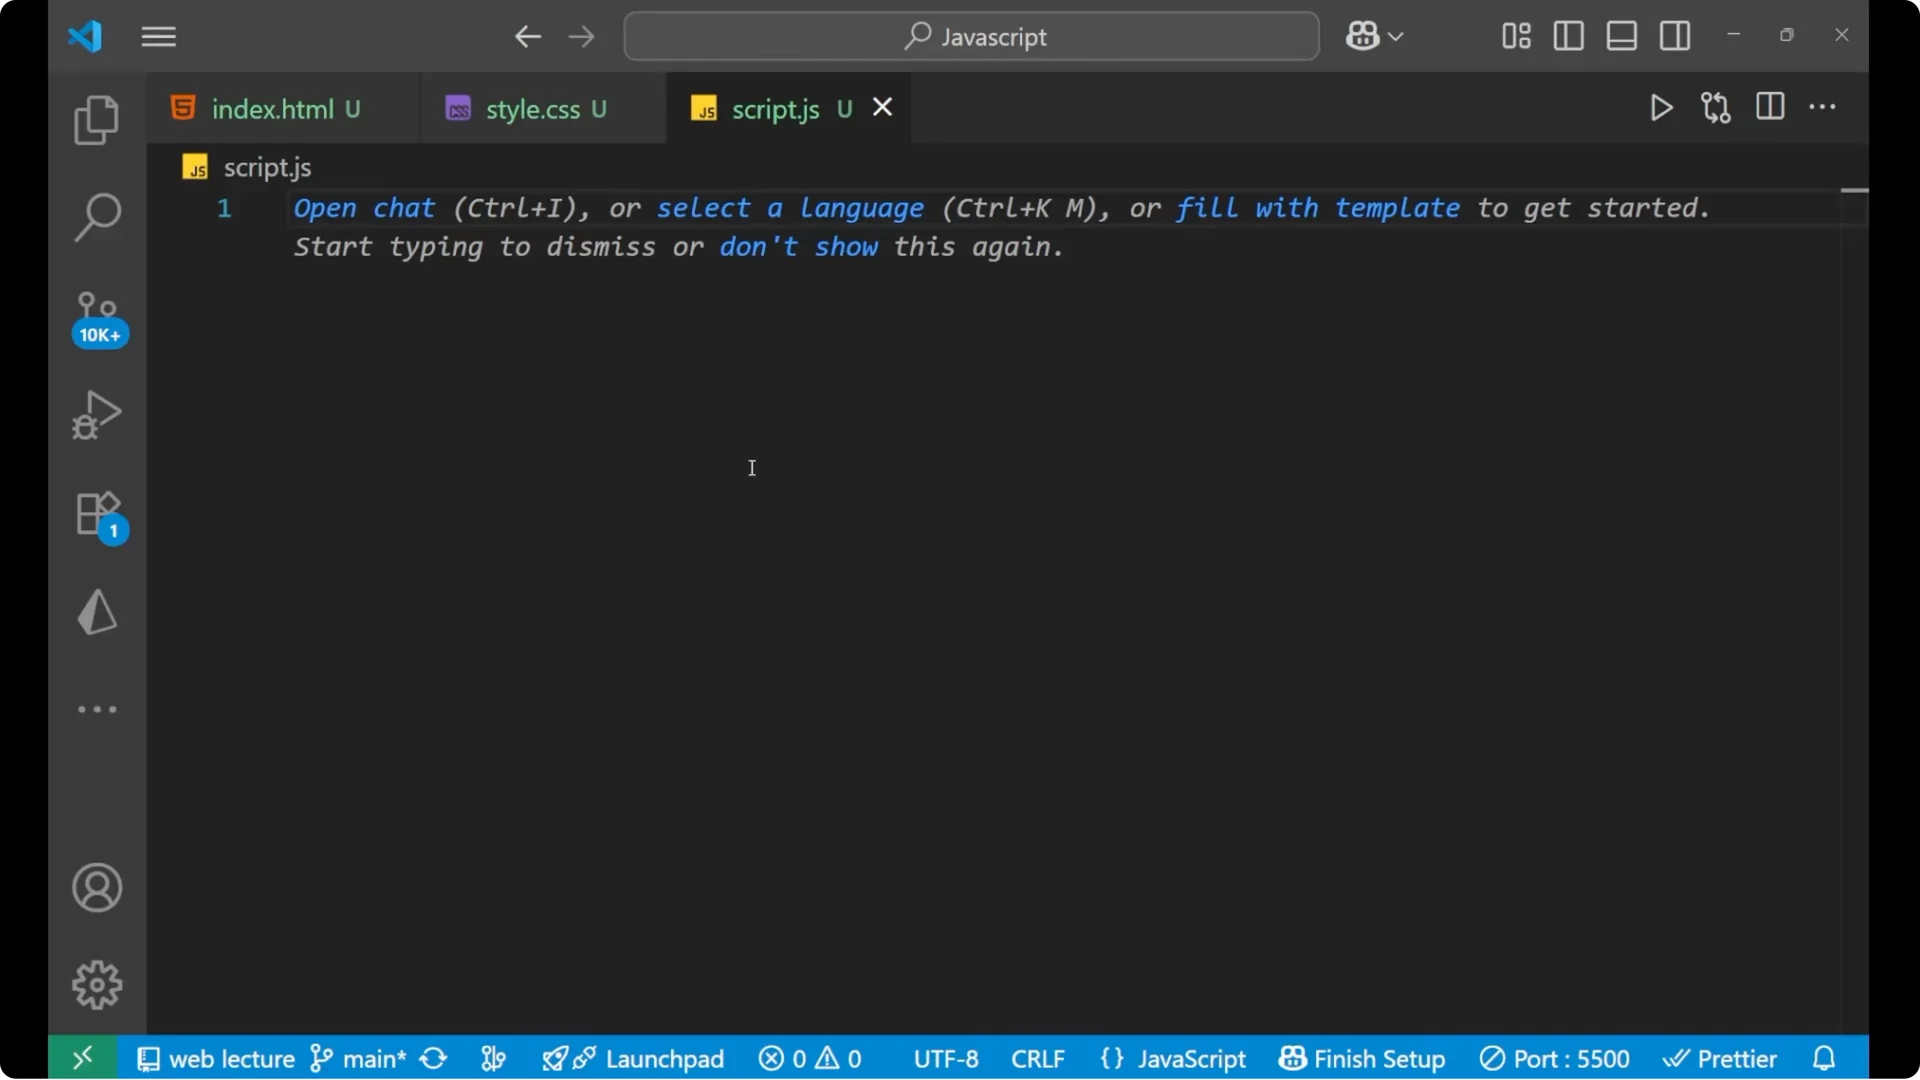1920x1080 pixels.
Task: Toggle the primary sidebar visibility
Action: pyautogui.click(x=1567, y=36)
